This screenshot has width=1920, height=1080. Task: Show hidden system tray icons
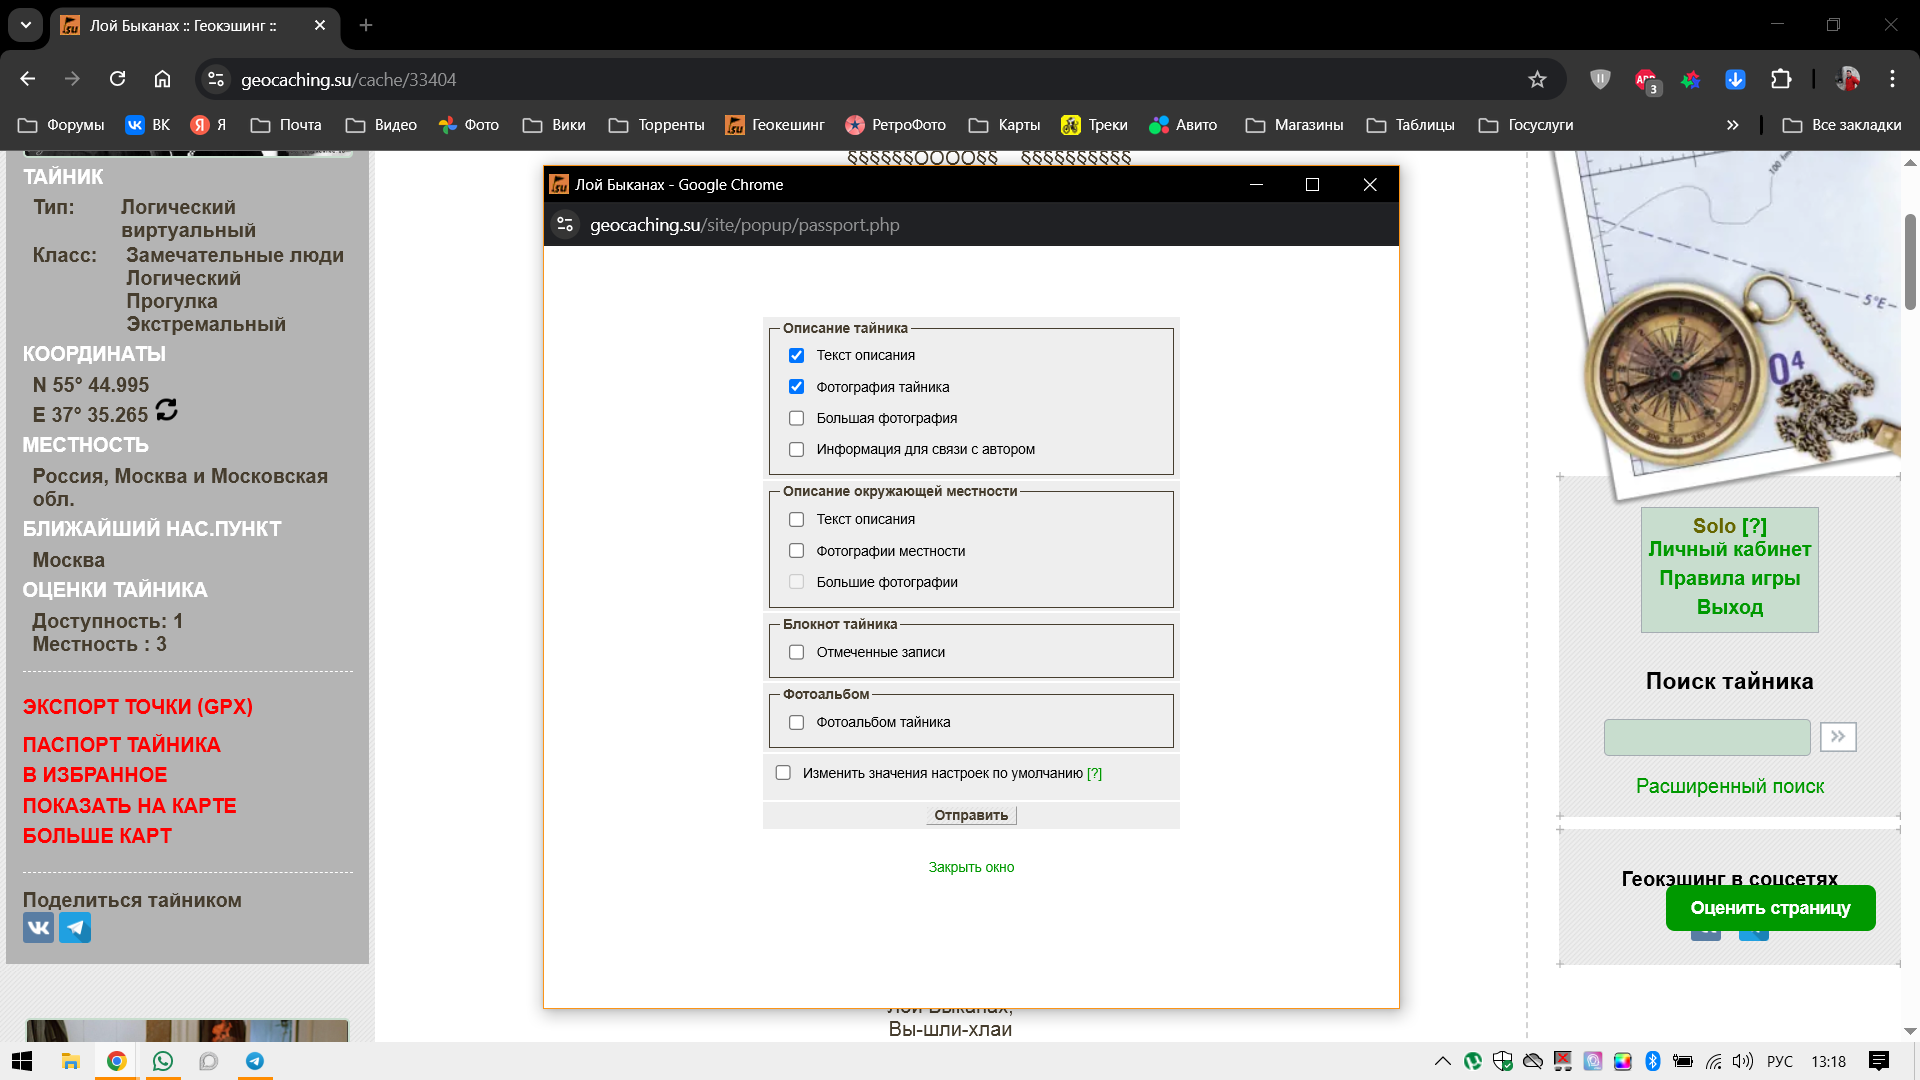1442,1061
